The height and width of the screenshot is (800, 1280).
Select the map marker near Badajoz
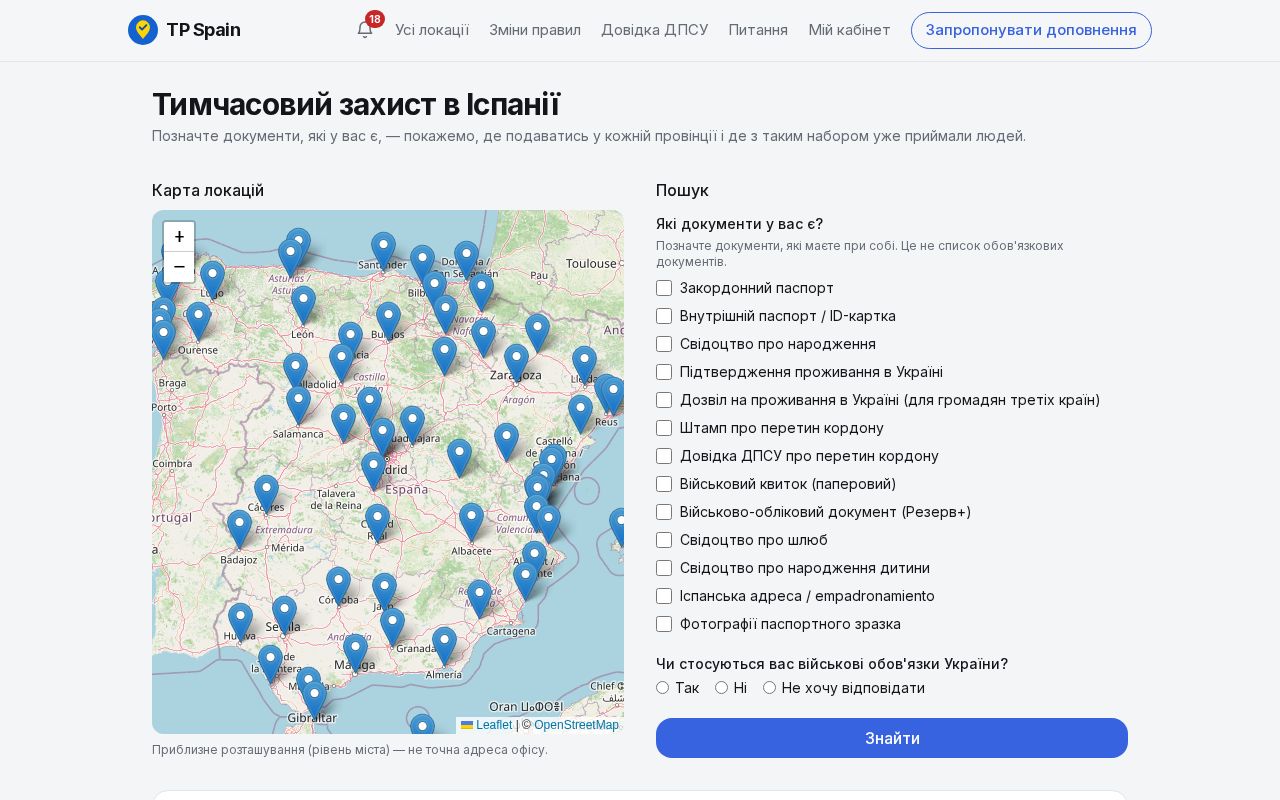pyautogui.click(x=240, y=529)
